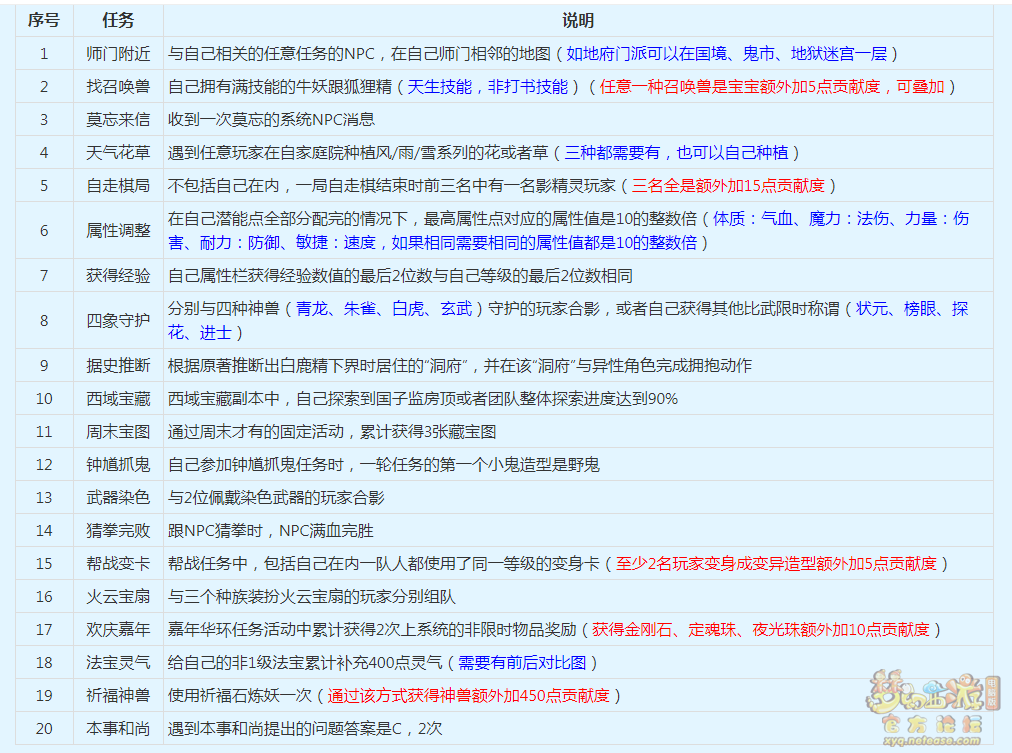
Task: Click the red text 至少2名玩家变身成变异造型额外加5点贡献度
Action: (776, 563)
